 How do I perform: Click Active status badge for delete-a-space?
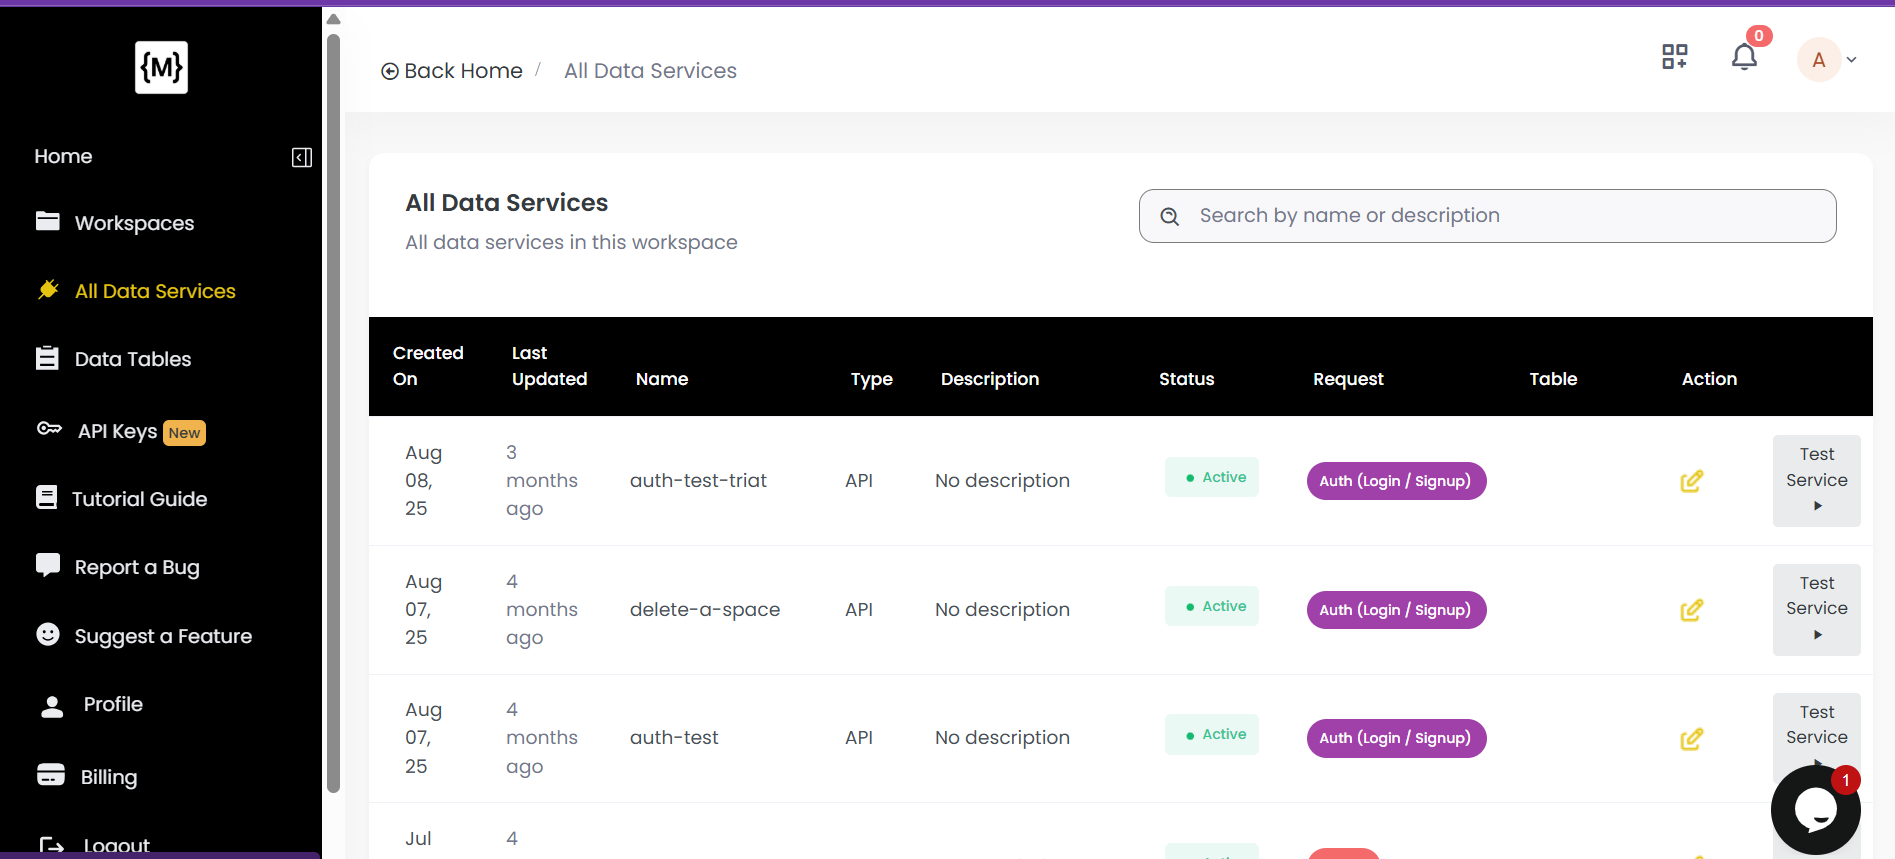(1212, 606)
